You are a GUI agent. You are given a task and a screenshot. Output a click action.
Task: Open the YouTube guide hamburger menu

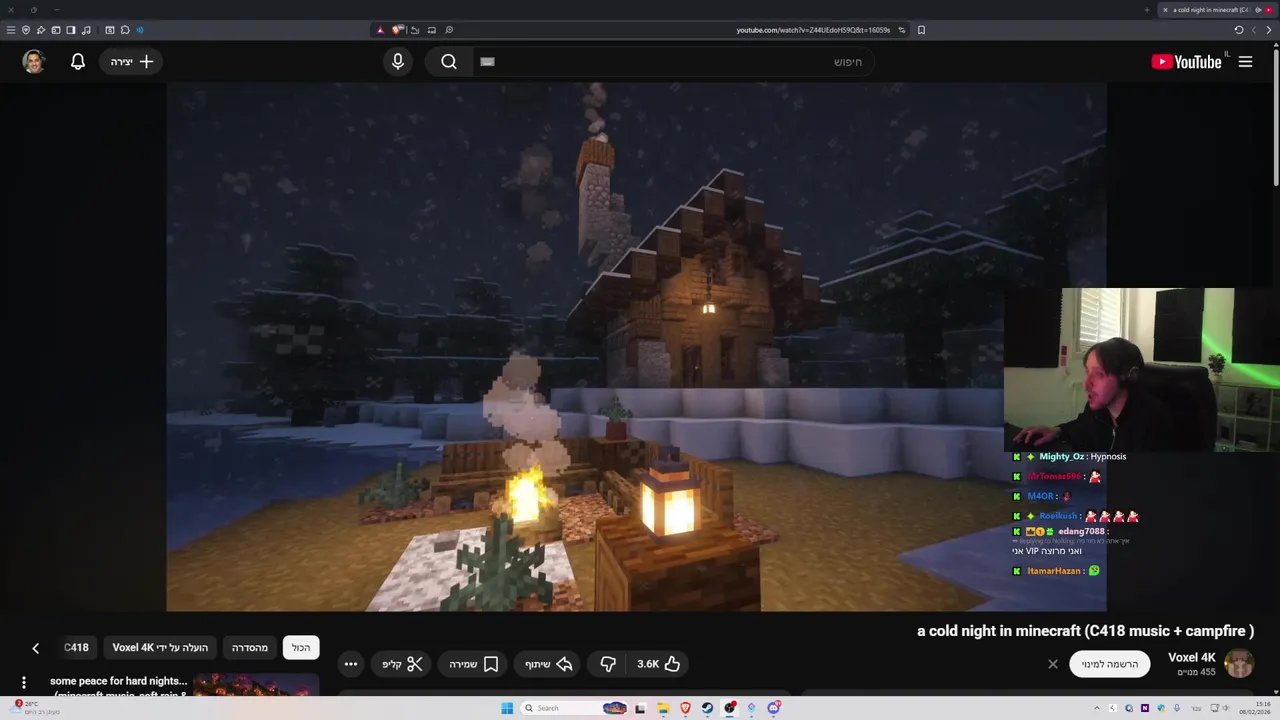click(1245, 62)
